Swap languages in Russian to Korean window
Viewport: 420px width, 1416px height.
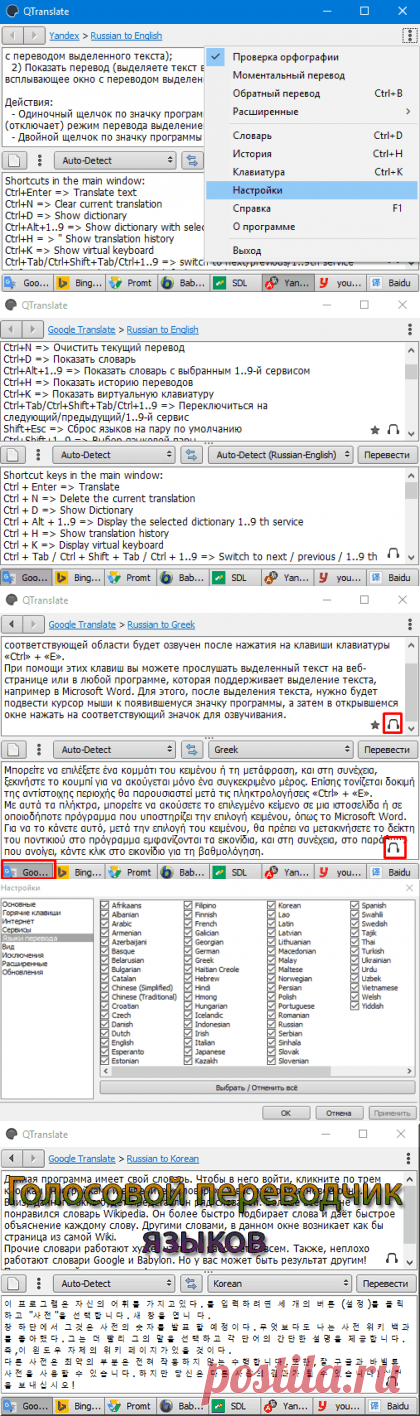coord(191,1284)
